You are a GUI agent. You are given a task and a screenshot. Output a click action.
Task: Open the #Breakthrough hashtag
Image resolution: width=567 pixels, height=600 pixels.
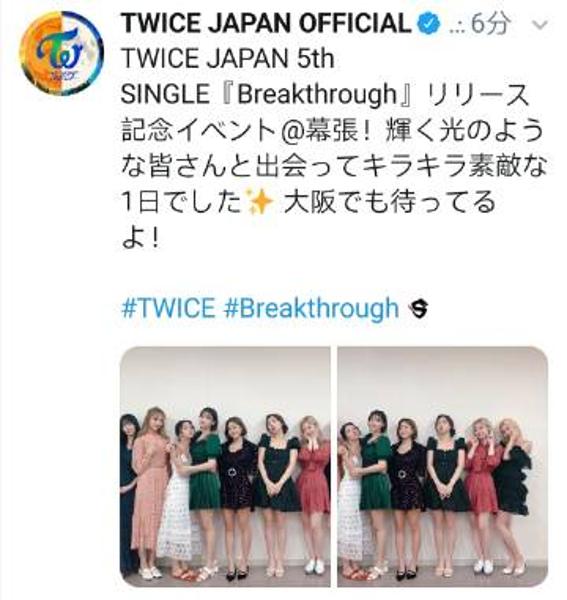pyautogui.click(x=311, y=308)
